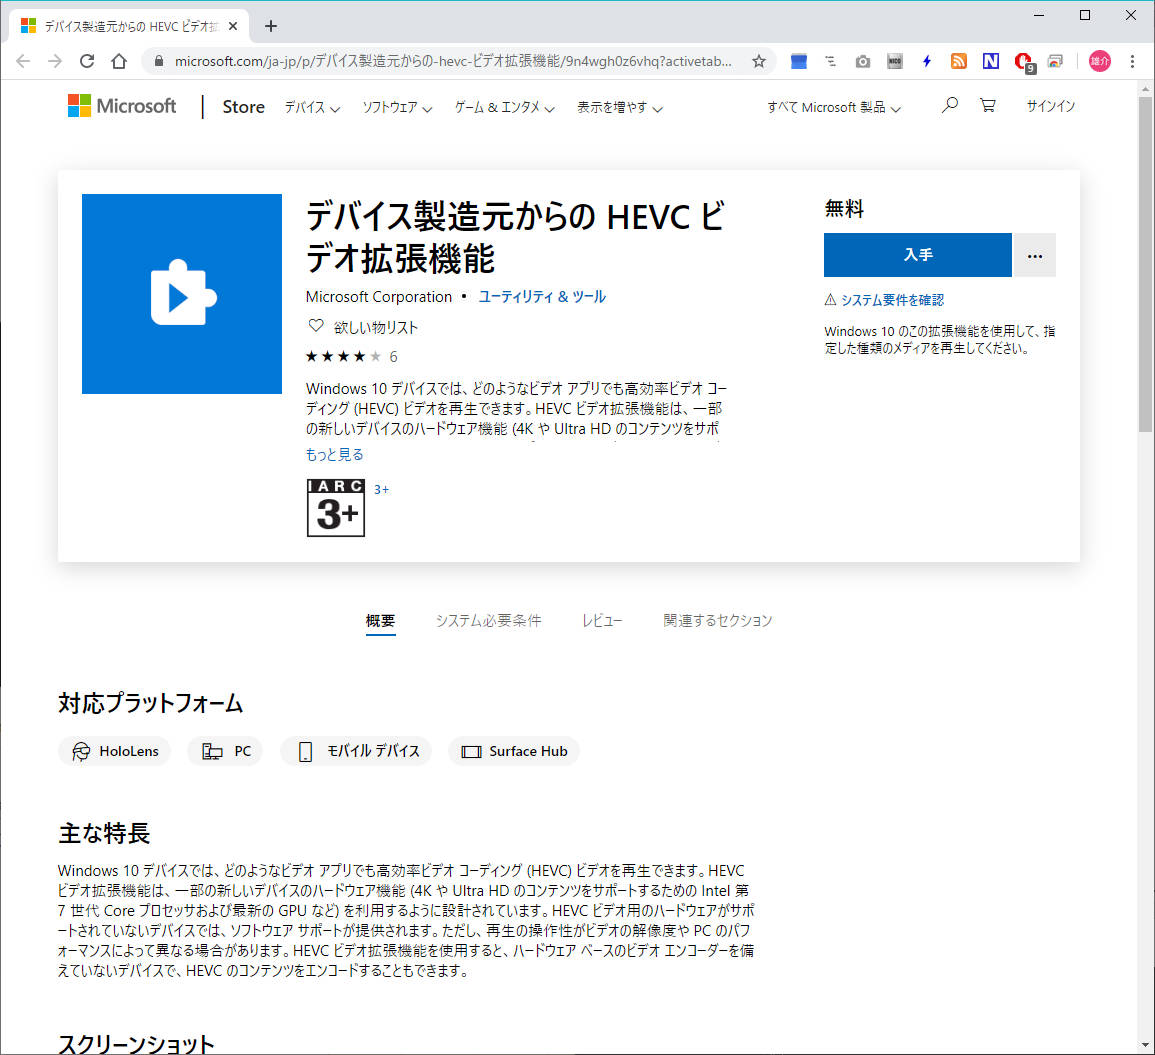Open the shopping cart

point(988,105)
